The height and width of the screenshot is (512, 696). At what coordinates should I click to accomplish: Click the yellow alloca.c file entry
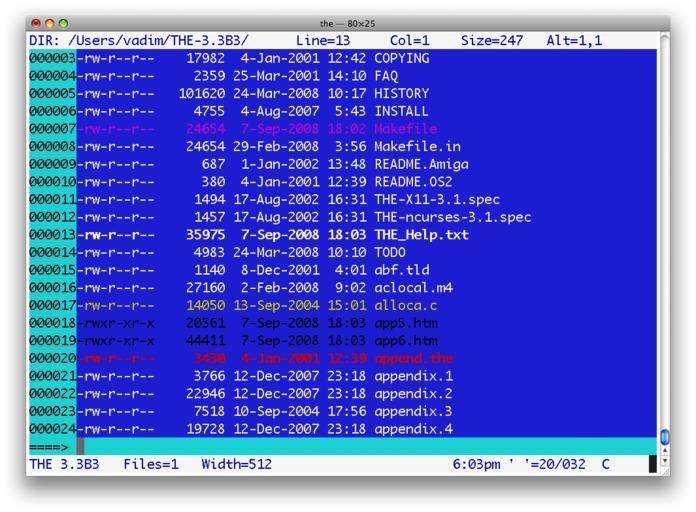point(406,305)
